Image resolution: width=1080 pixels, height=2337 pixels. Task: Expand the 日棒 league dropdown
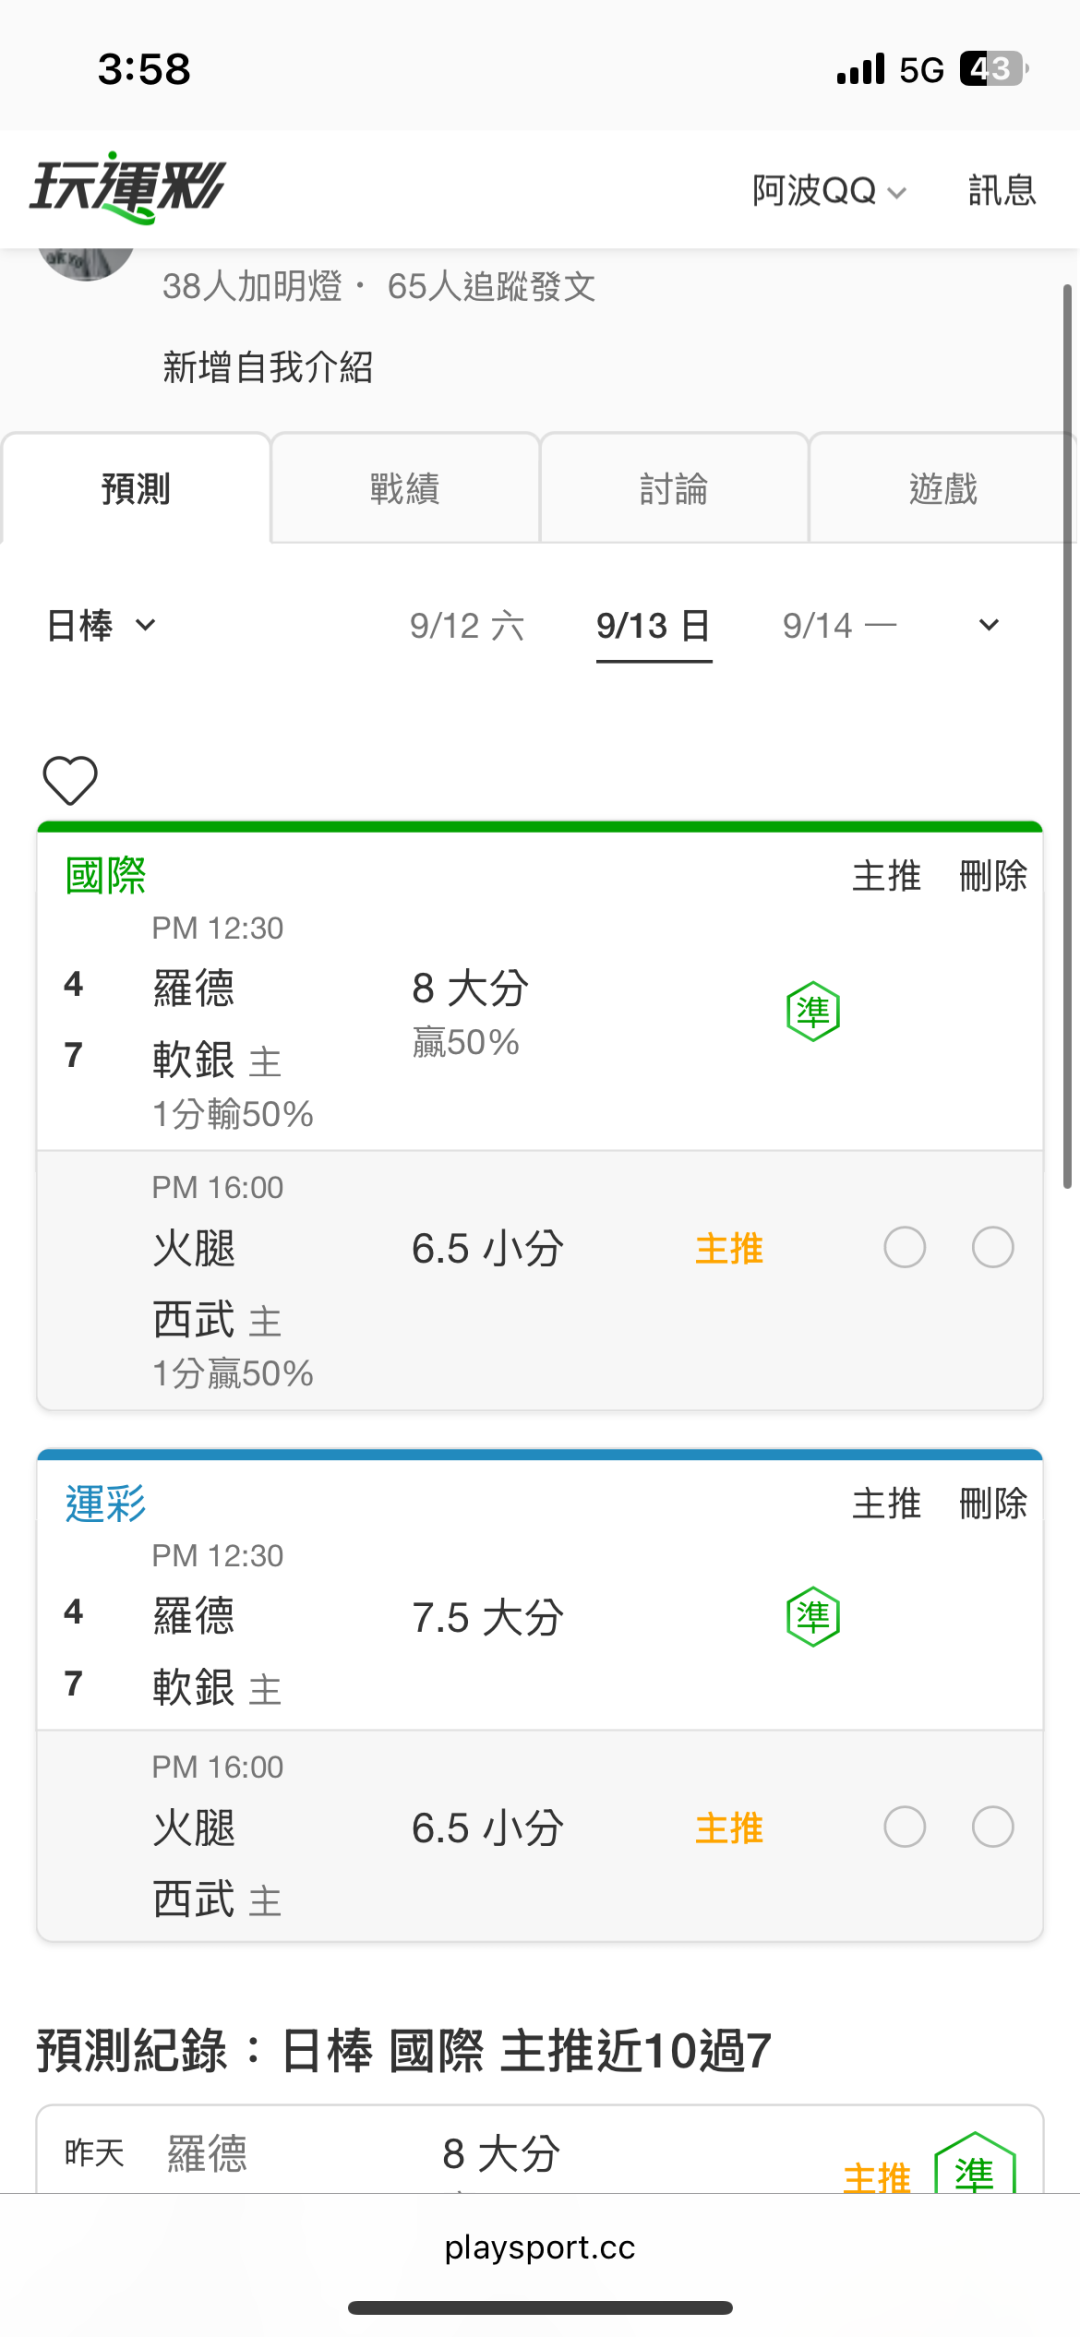101,626
